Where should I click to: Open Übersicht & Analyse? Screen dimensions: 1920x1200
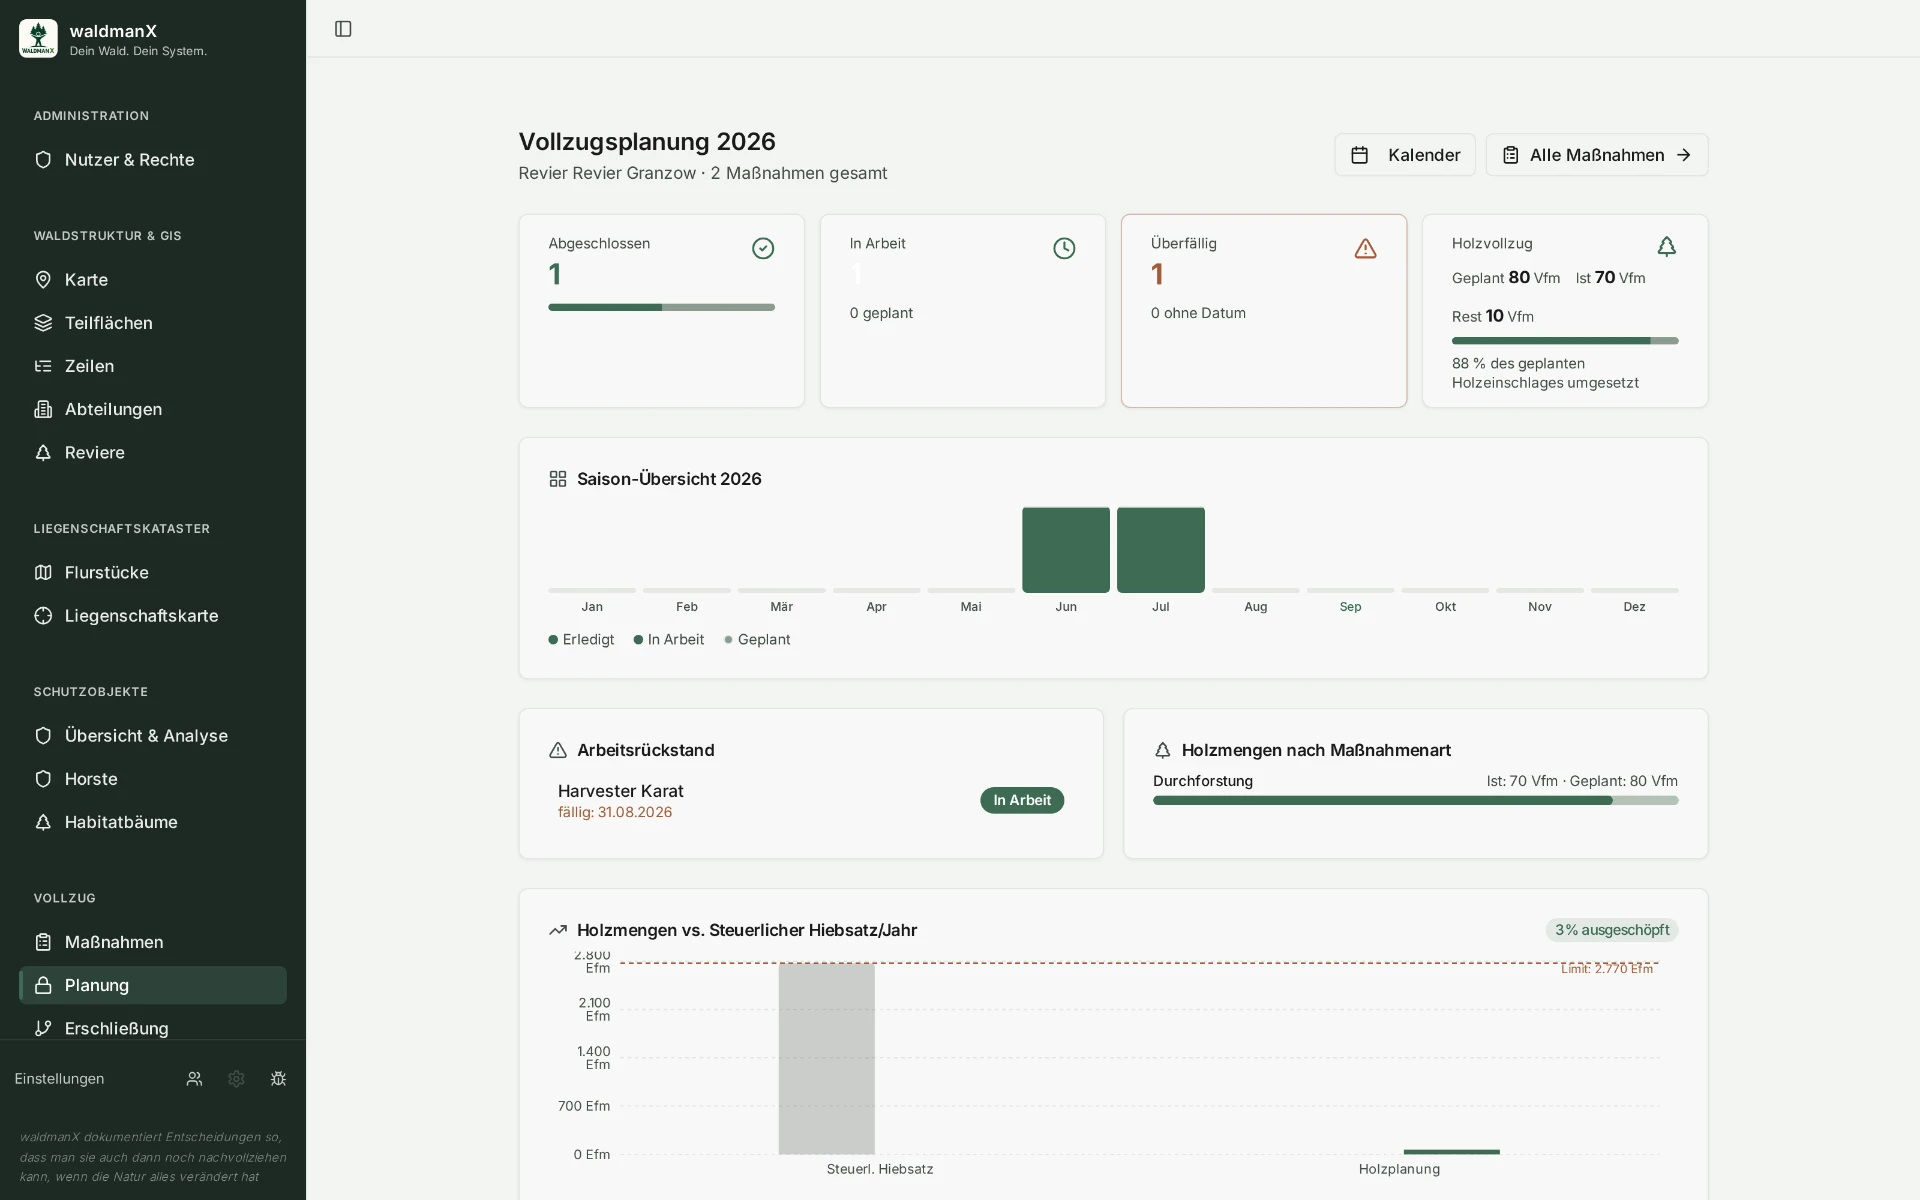pos(153,735)
